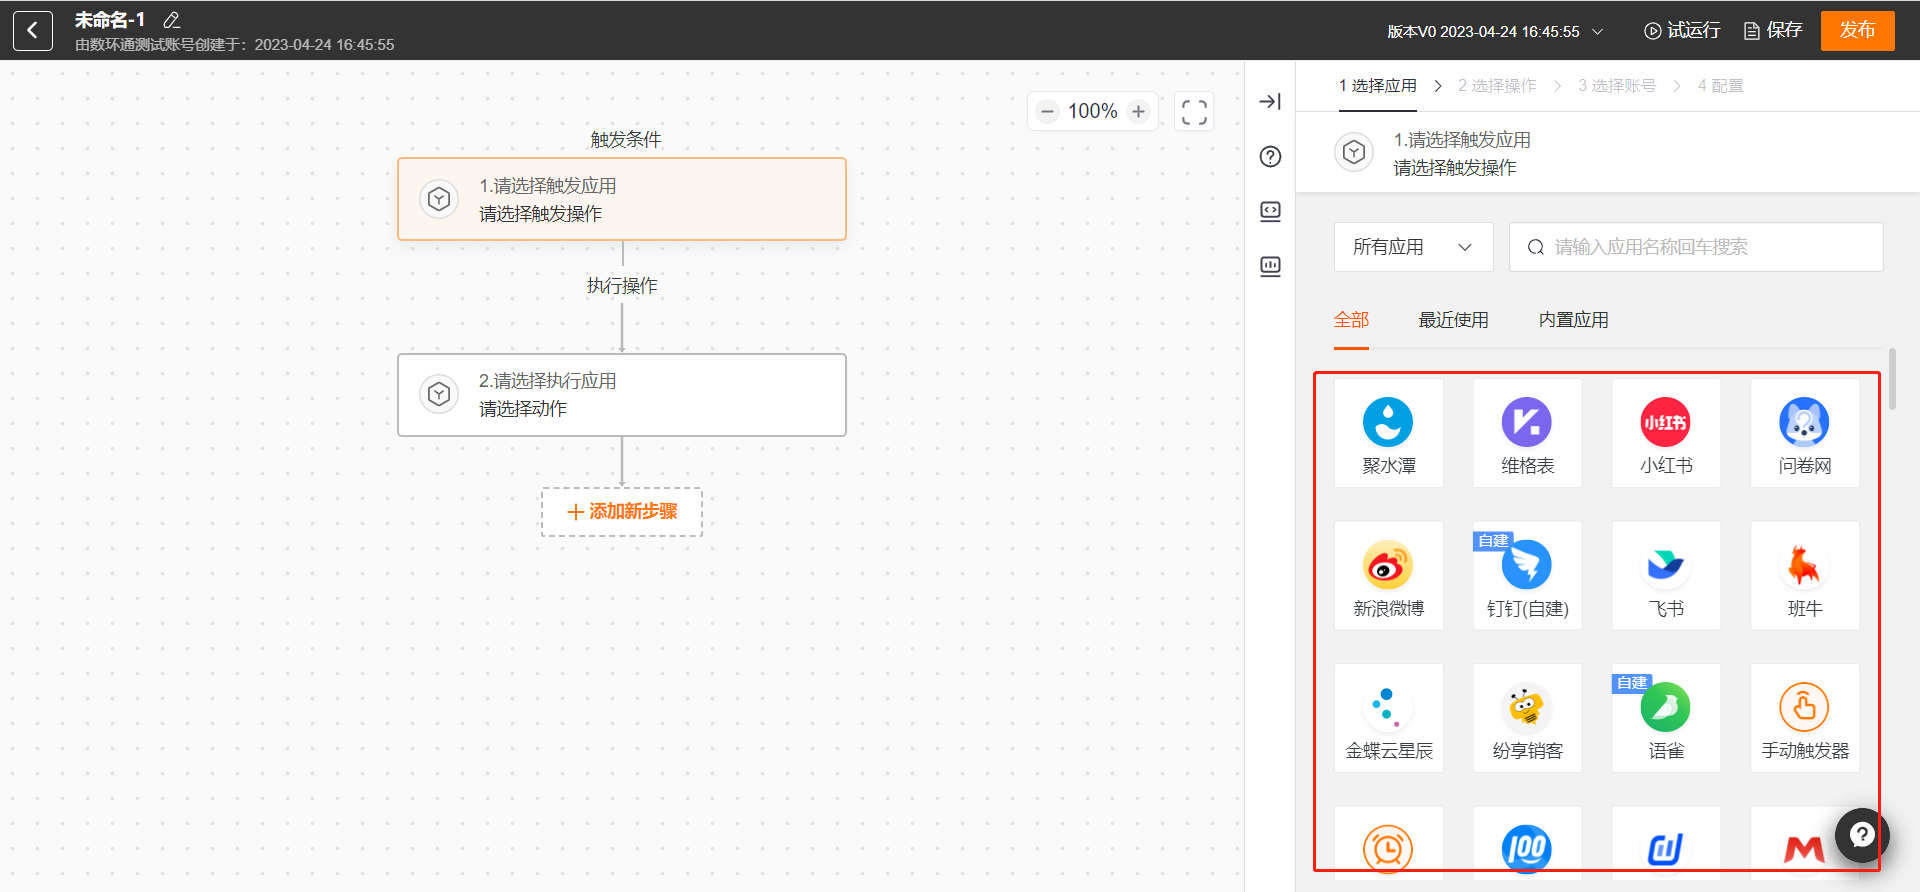Choose the 问卷网 app
1920x892 pixels.
coord(1805,433)
